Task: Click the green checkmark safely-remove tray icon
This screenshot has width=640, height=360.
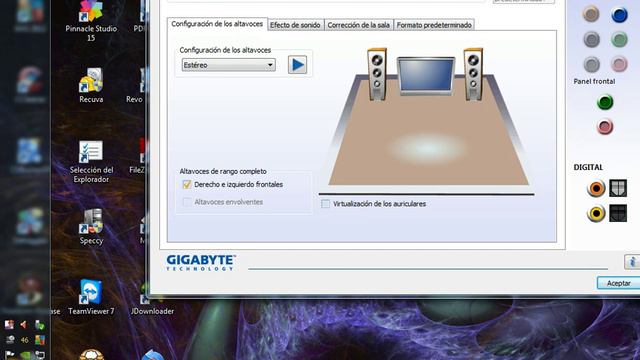Action: [40, 325]
